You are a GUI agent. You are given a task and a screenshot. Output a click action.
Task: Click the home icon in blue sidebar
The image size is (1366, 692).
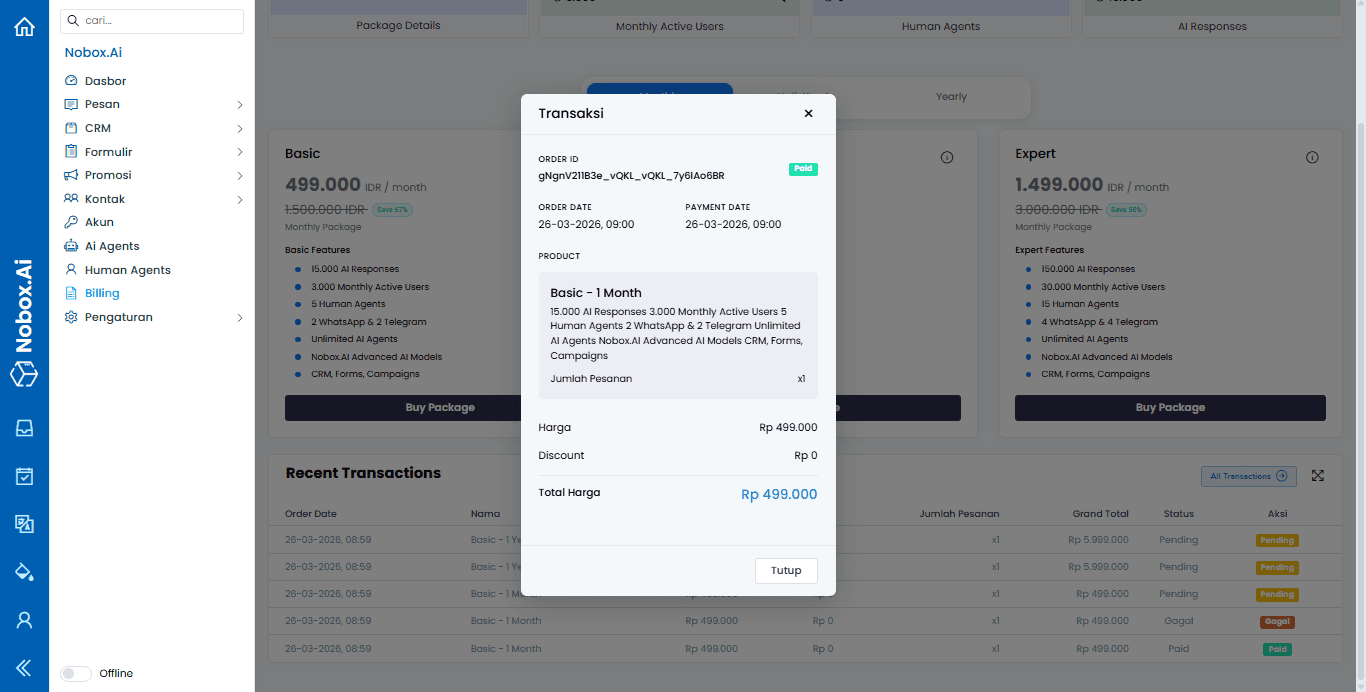tap(24, 27)
